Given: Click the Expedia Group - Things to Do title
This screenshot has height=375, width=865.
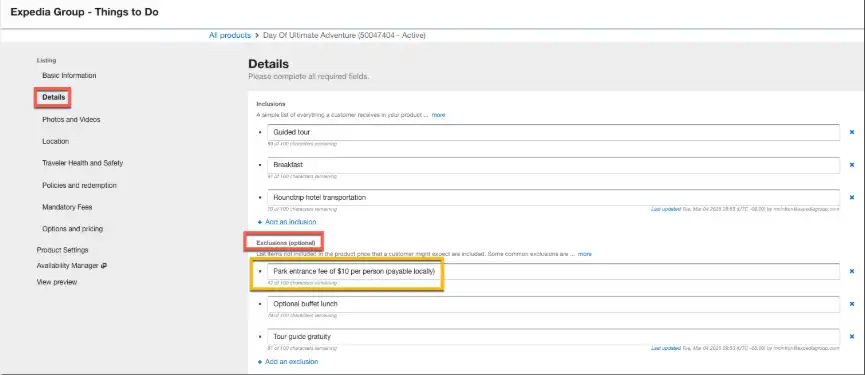Looking at the screenshot, I should 84,12.
